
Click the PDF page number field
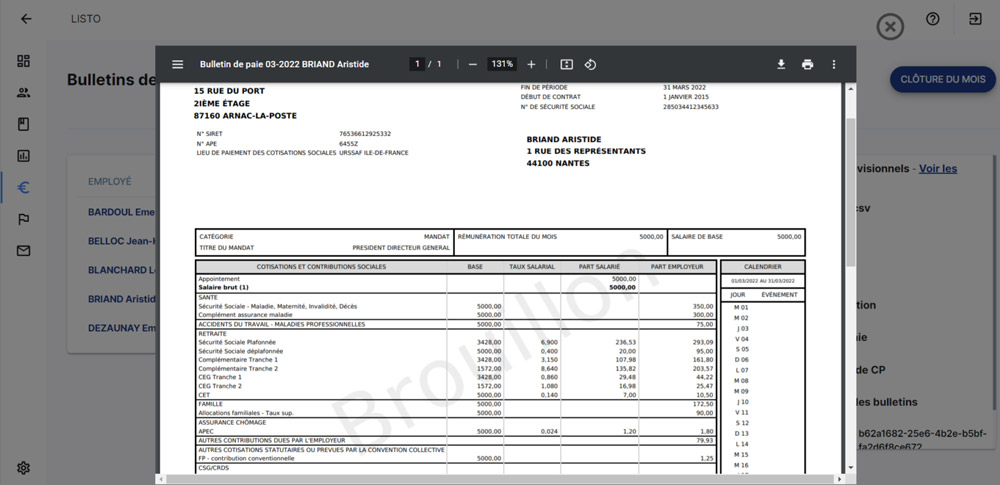point(416,64)
